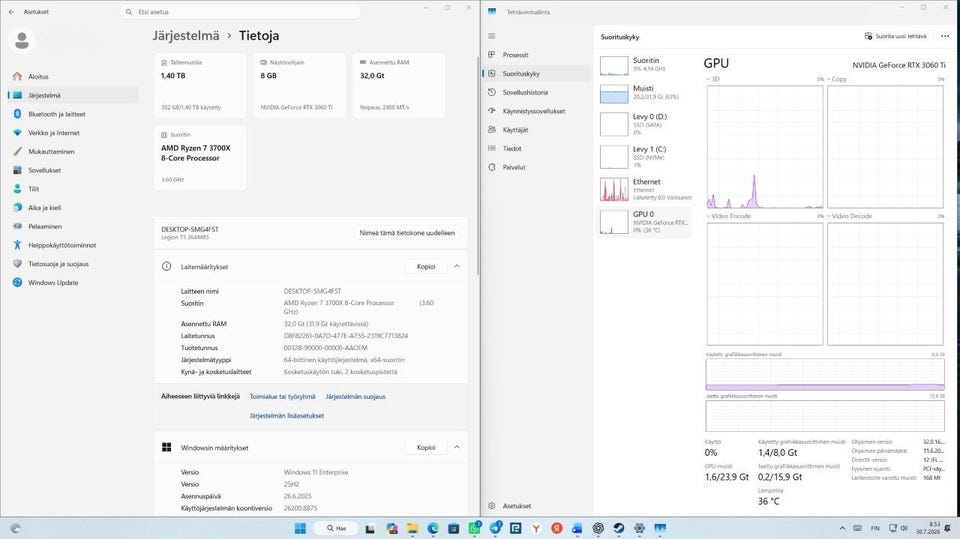Screen dimensions: 960x539
Task: Copy Windowsin määritykset with Kopioi button
Action: click(426, 447)
